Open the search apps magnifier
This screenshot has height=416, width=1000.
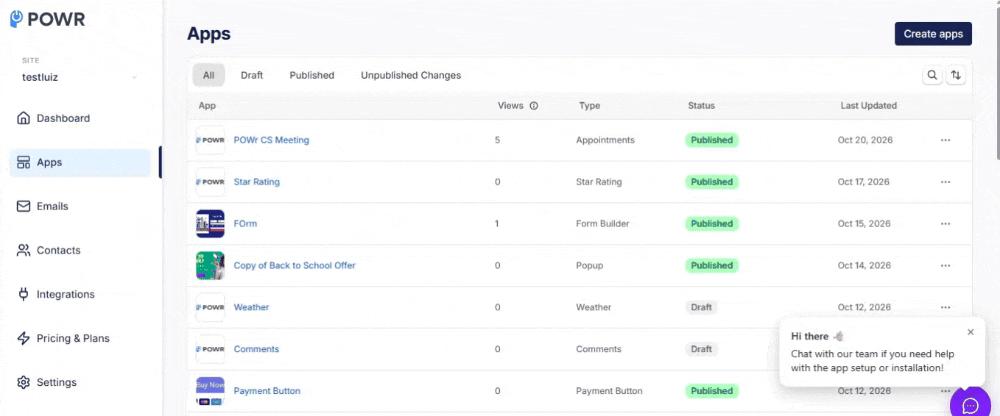click(x=932, y=75)
